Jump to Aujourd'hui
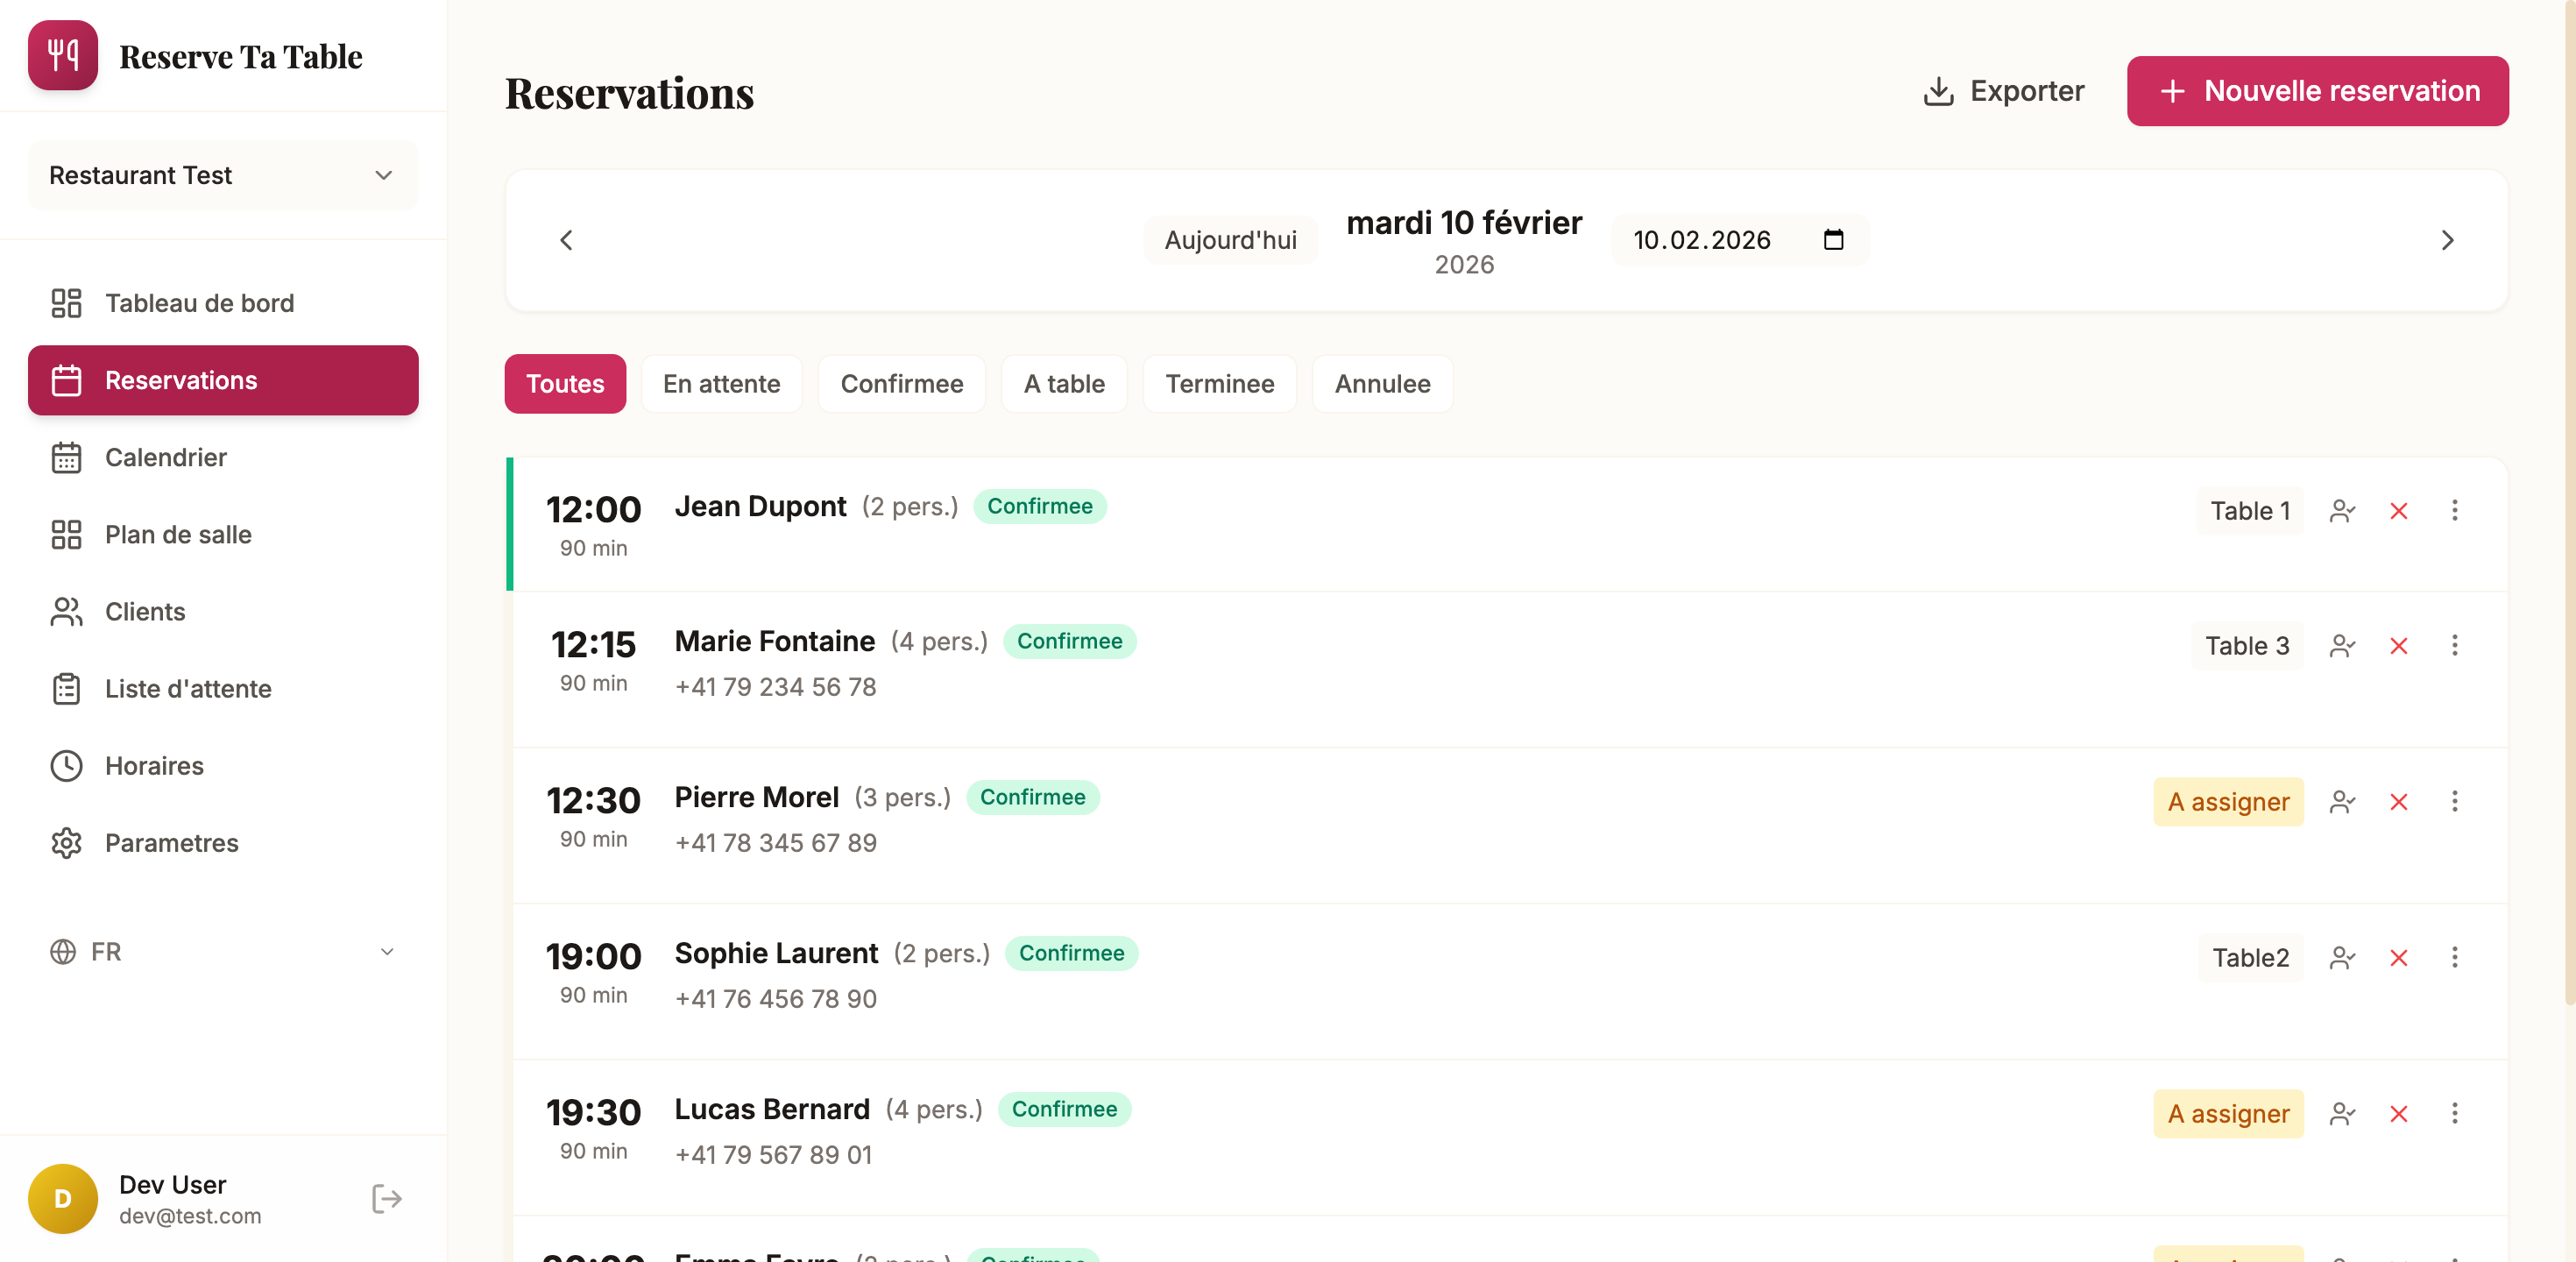Viewport: 2576px width, 1262px height. coord(1230,240)
